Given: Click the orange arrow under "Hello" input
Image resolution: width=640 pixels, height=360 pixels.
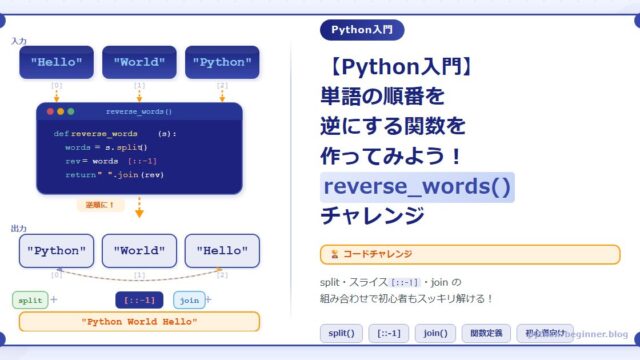Looking at the screenshot, I should click(x=56, y=96).
